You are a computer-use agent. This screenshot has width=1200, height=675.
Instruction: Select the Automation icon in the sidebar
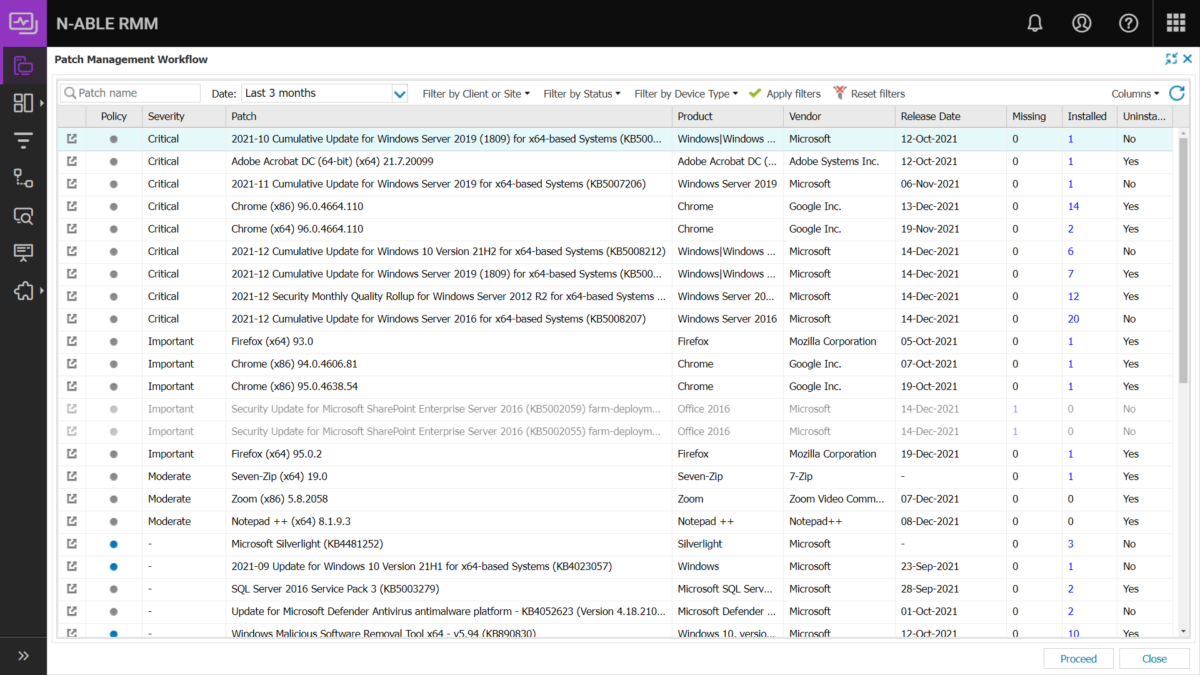pyautogui.click(x=22, y=178)
